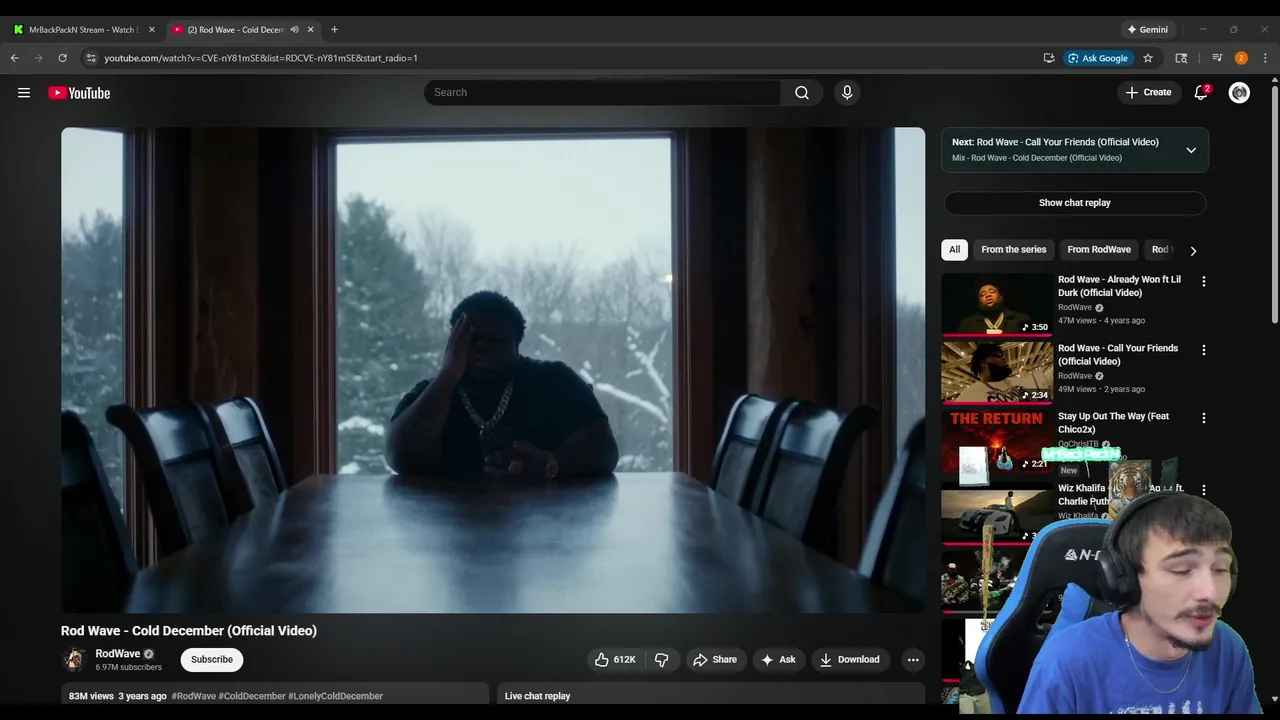1280x720 pixels.
Task: Dislike the video with thumbs down
Action: point(661,659)
